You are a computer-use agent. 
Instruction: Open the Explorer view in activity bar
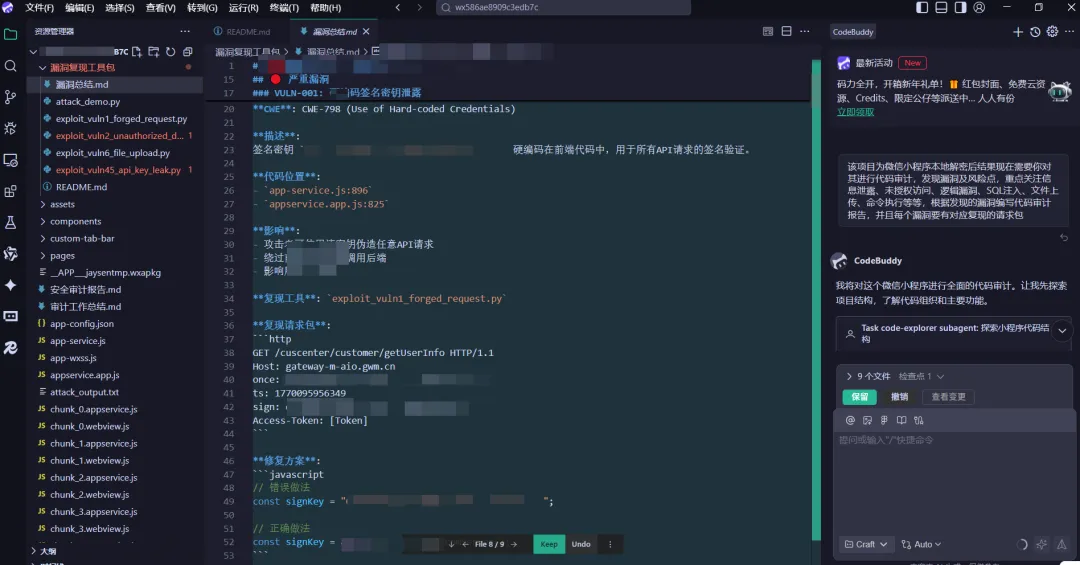(10, 34)
